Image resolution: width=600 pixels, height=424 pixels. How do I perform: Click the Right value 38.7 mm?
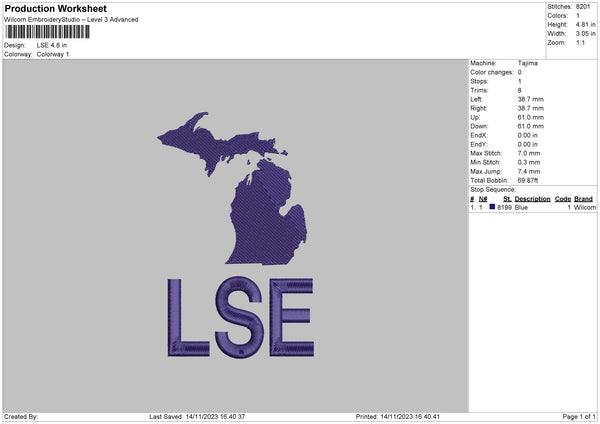click(x=530, y=108)
